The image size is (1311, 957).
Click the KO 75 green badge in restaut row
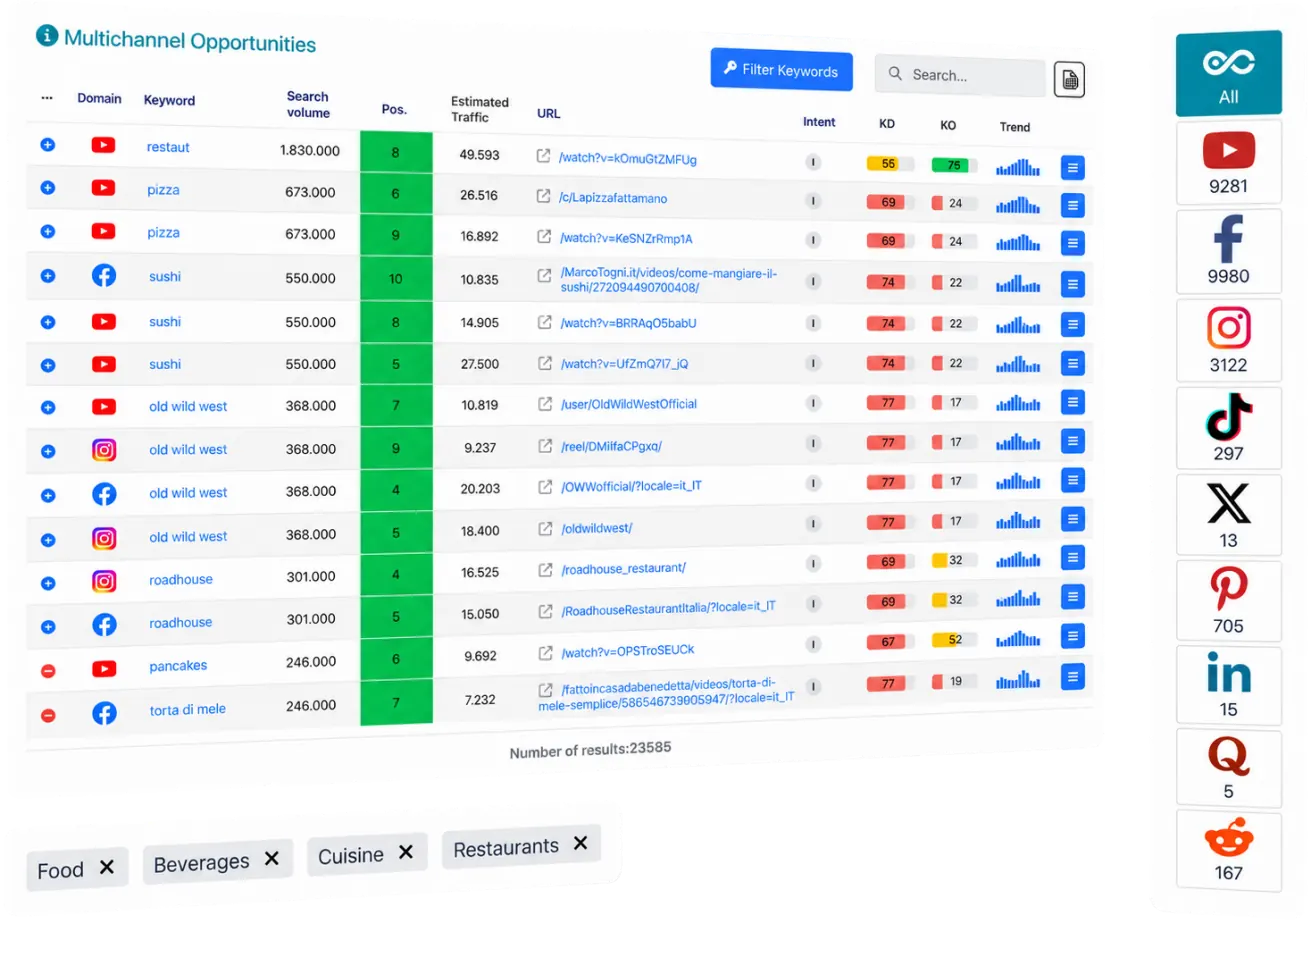pos(953,165)
